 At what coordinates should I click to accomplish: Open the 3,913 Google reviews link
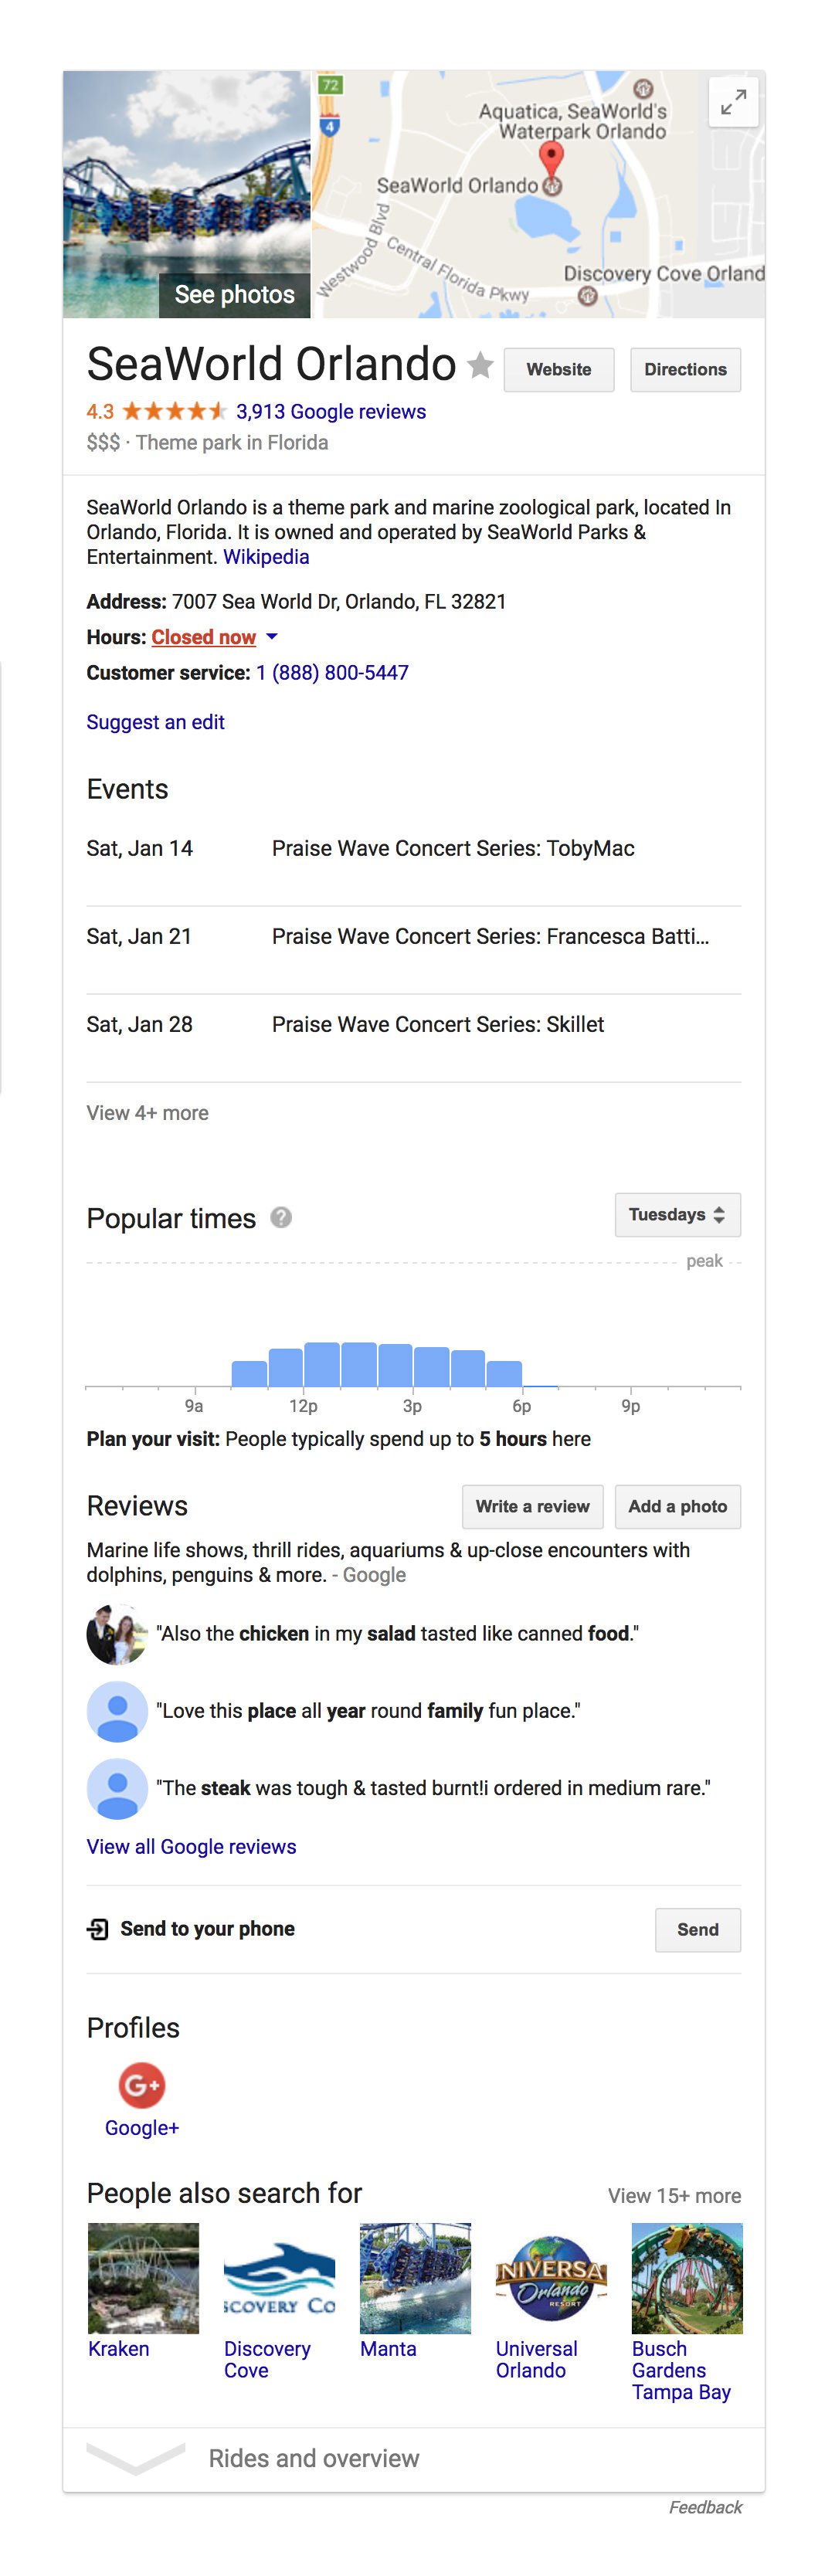331,411
